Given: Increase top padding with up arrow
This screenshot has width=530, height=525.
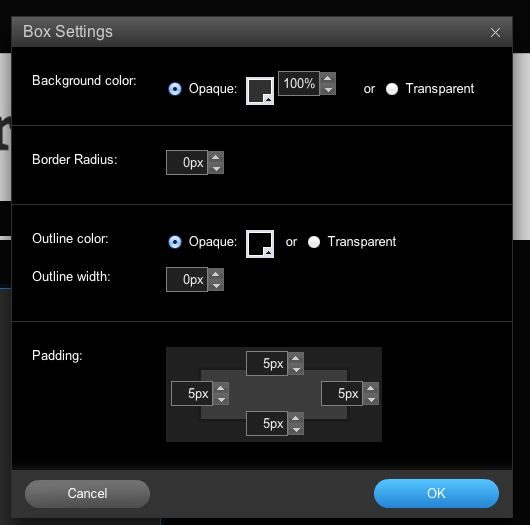Looking at the screenshot, I should (x=296, y=358).
